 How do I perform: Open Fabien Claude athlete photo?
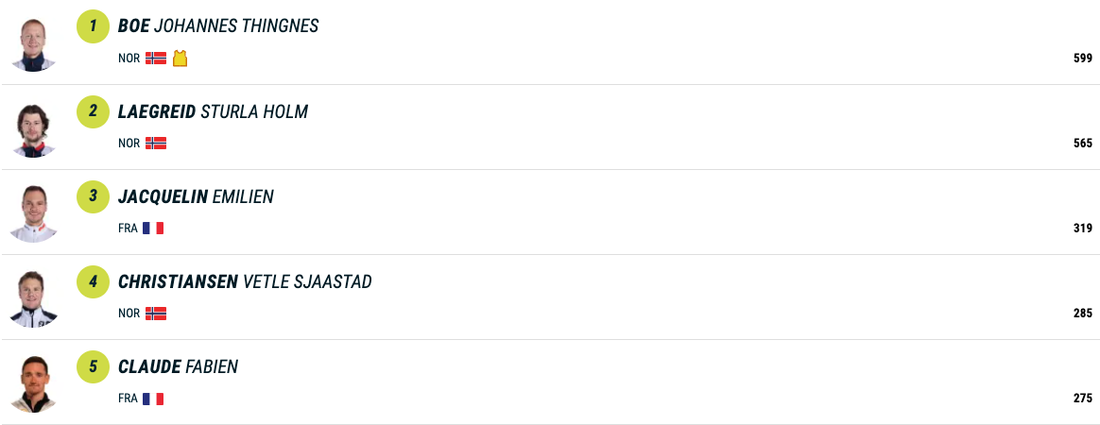pos(34,383)
